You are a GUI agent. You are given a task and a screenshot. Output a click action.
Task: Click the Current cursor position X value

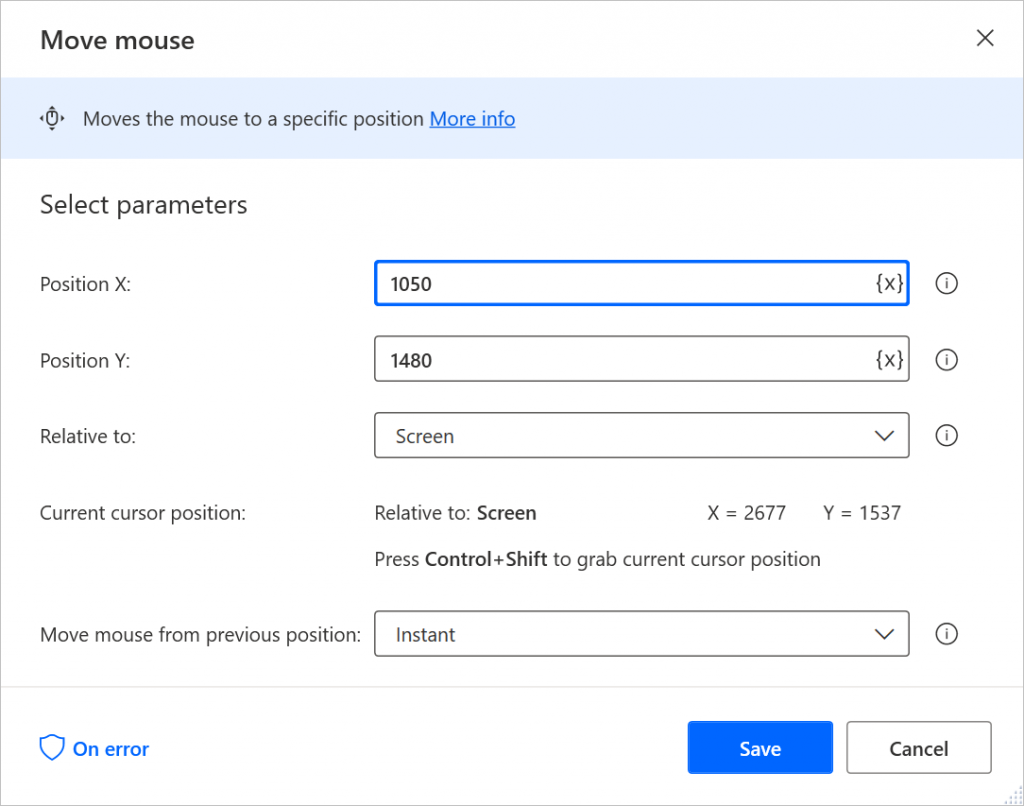747,513
